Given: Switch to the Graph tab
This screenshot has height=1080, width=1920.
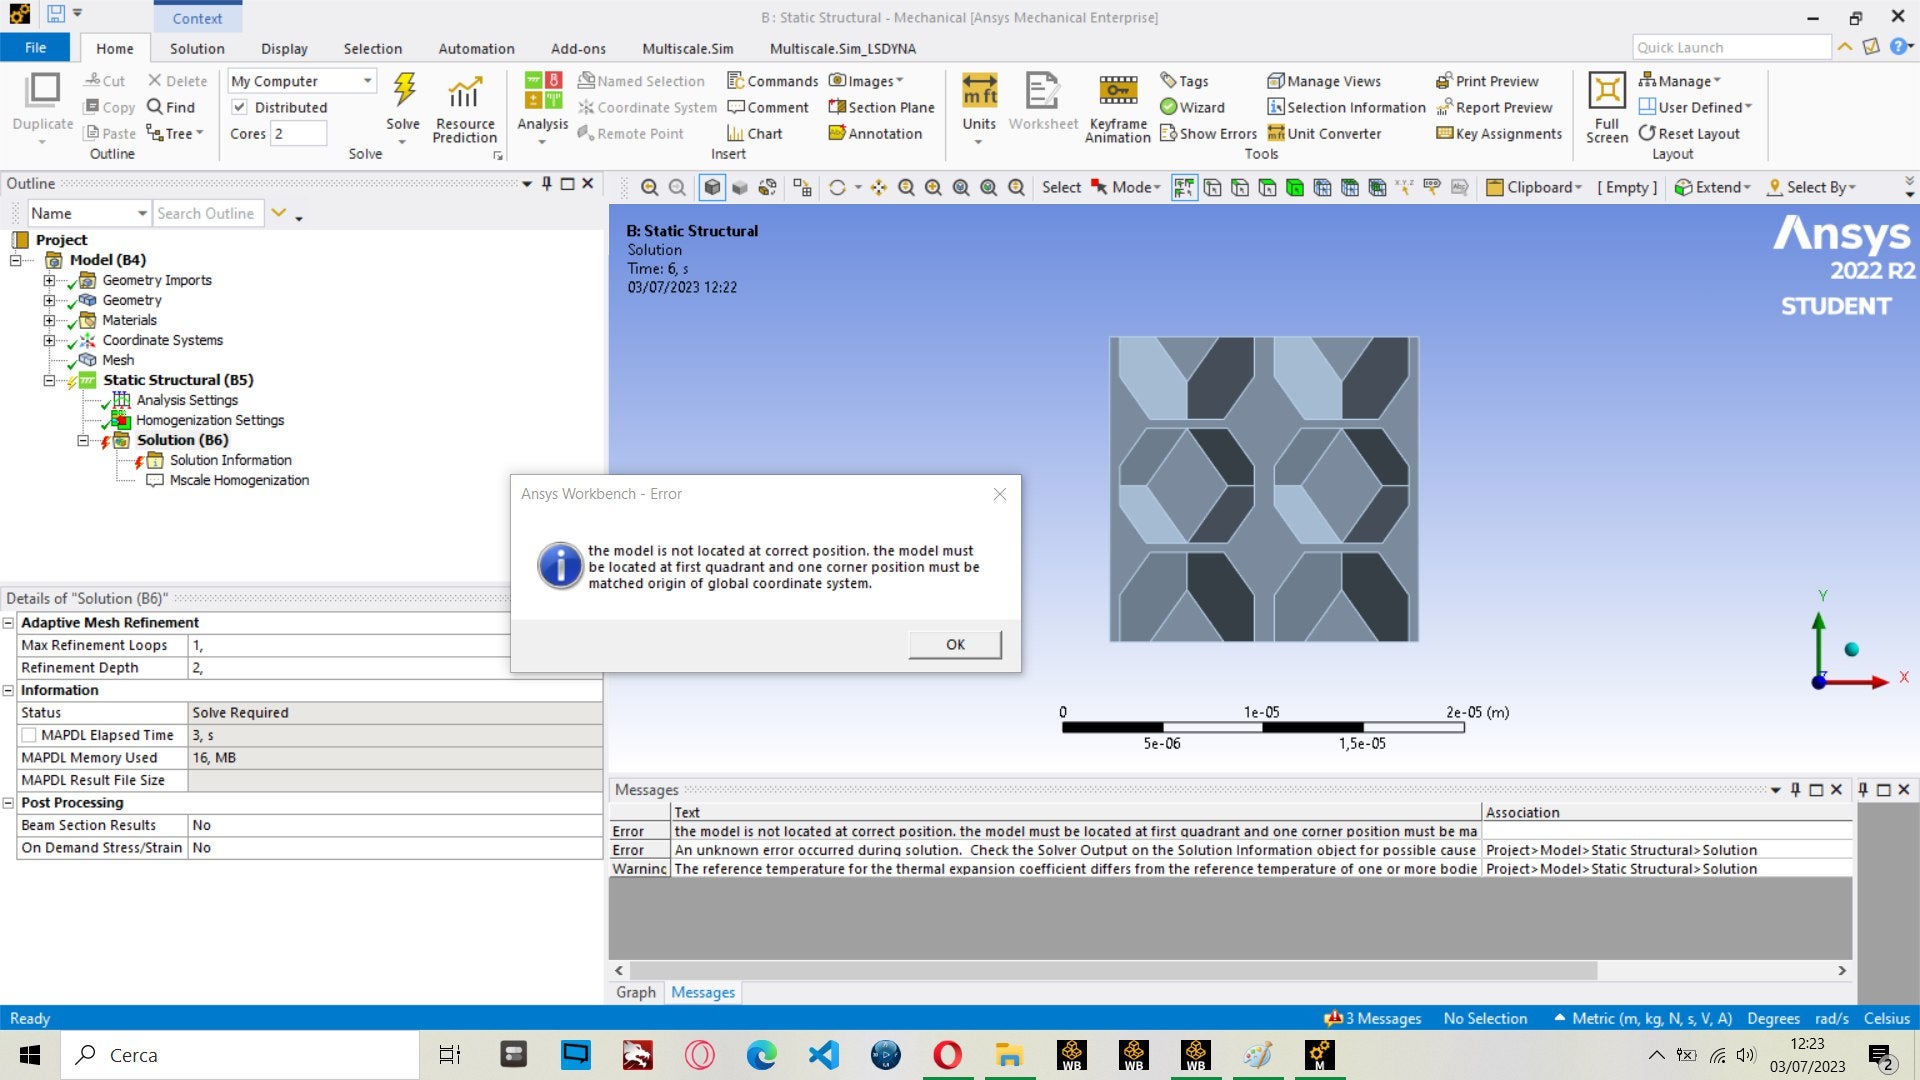Looking at the screenshot, I should [636, 992].
